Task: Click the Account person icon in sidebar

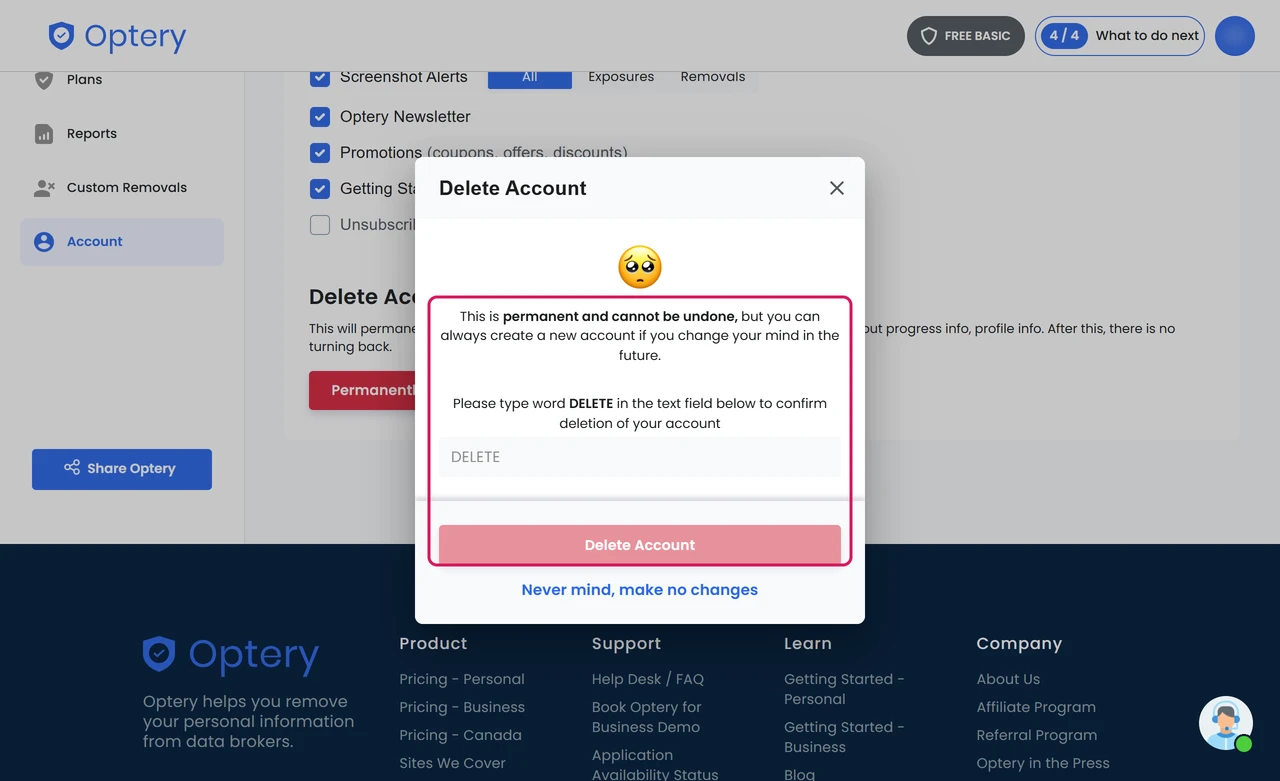Action: 44,242
